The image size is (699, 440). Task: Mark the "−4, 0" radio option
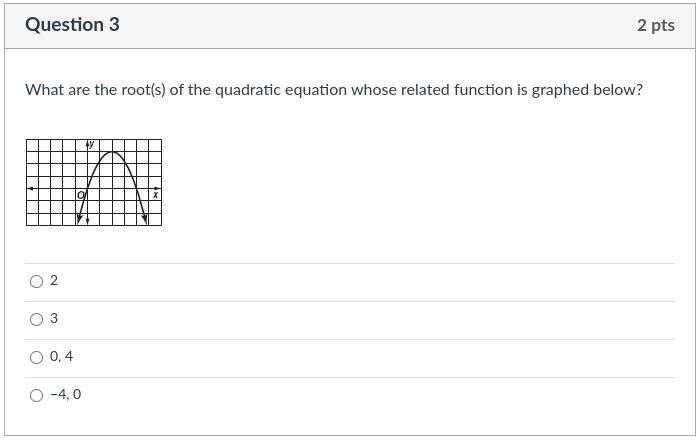pyautogui.click(x=37, y=396)
